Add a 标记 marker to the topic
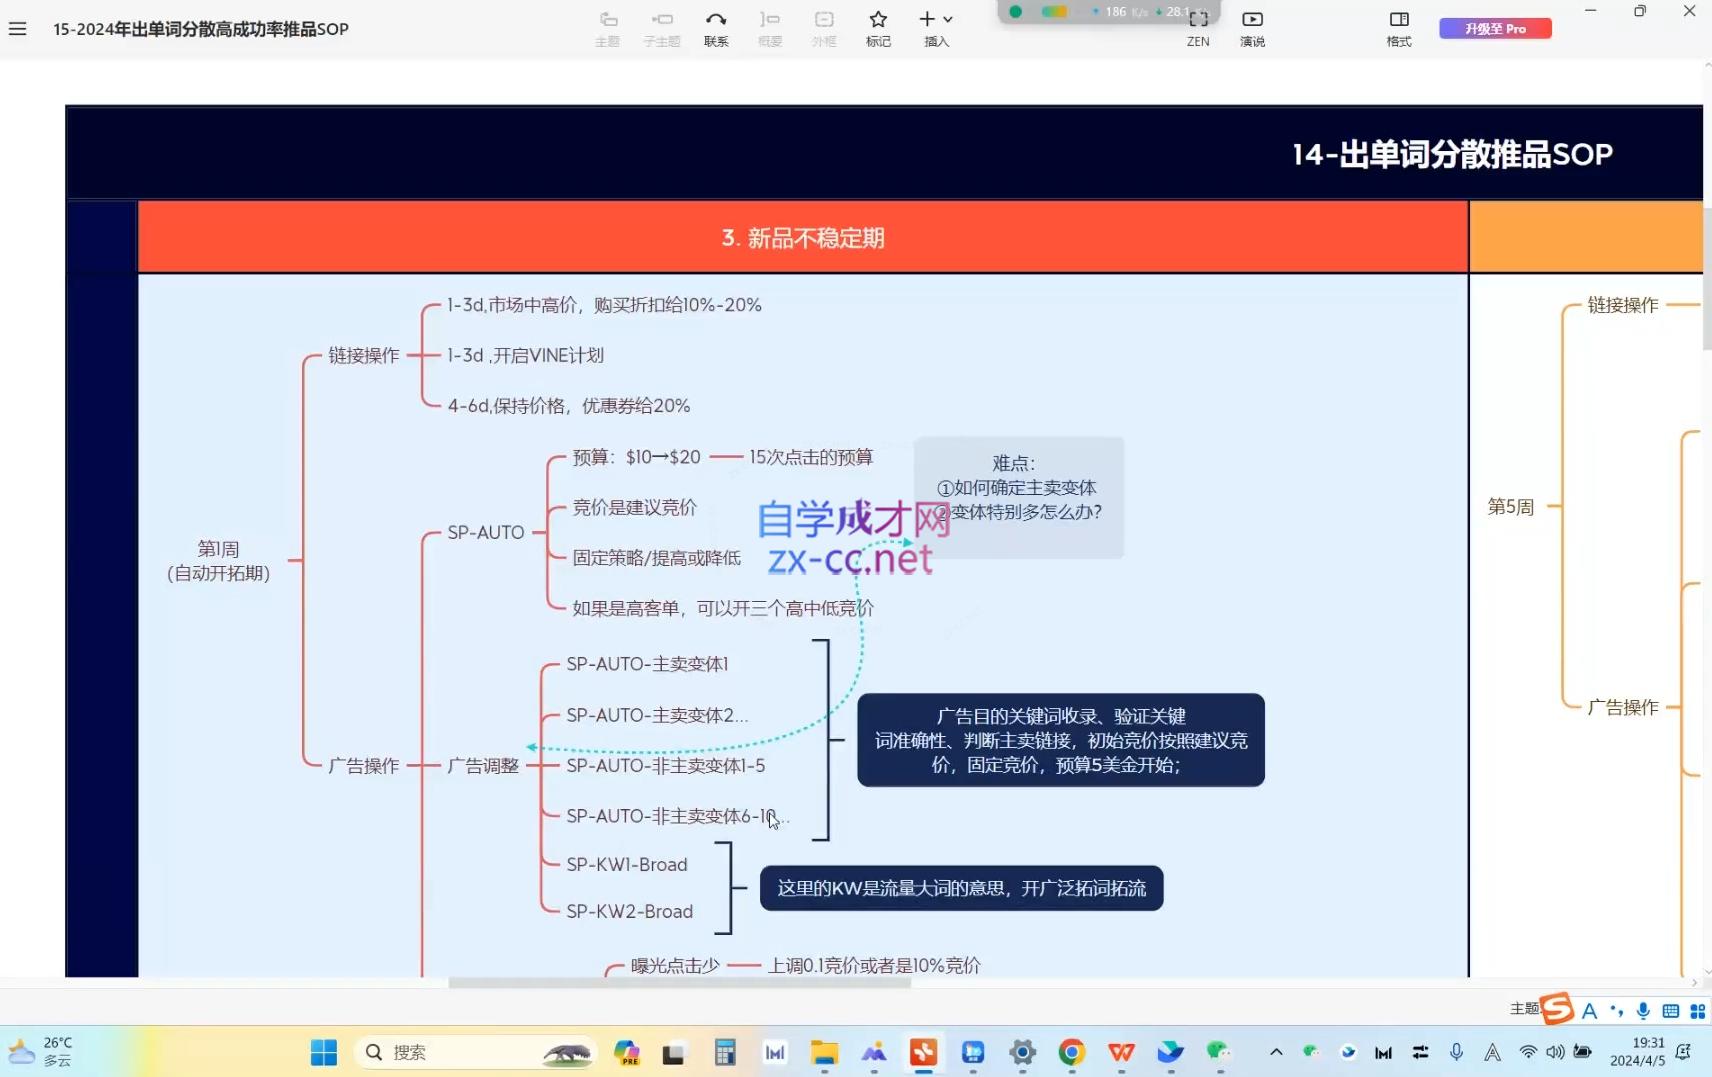This screenshot has width=1712, height=1077. click(877, 27)
